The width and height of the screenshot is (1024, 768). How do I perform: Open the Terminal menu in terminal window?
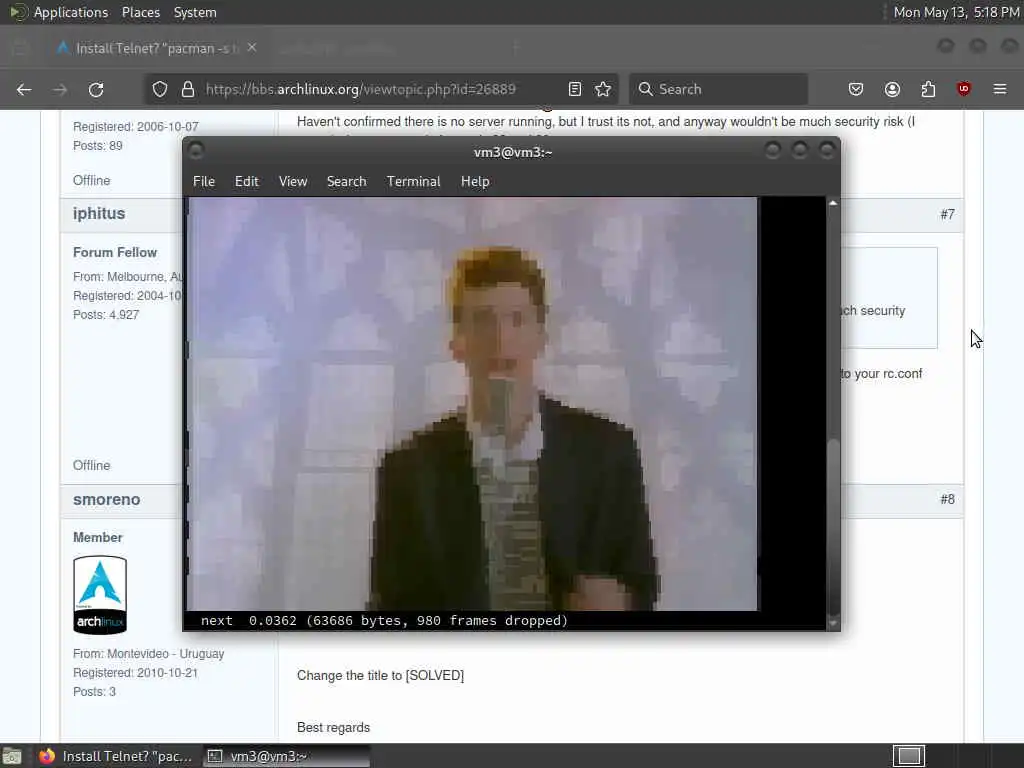413,182
